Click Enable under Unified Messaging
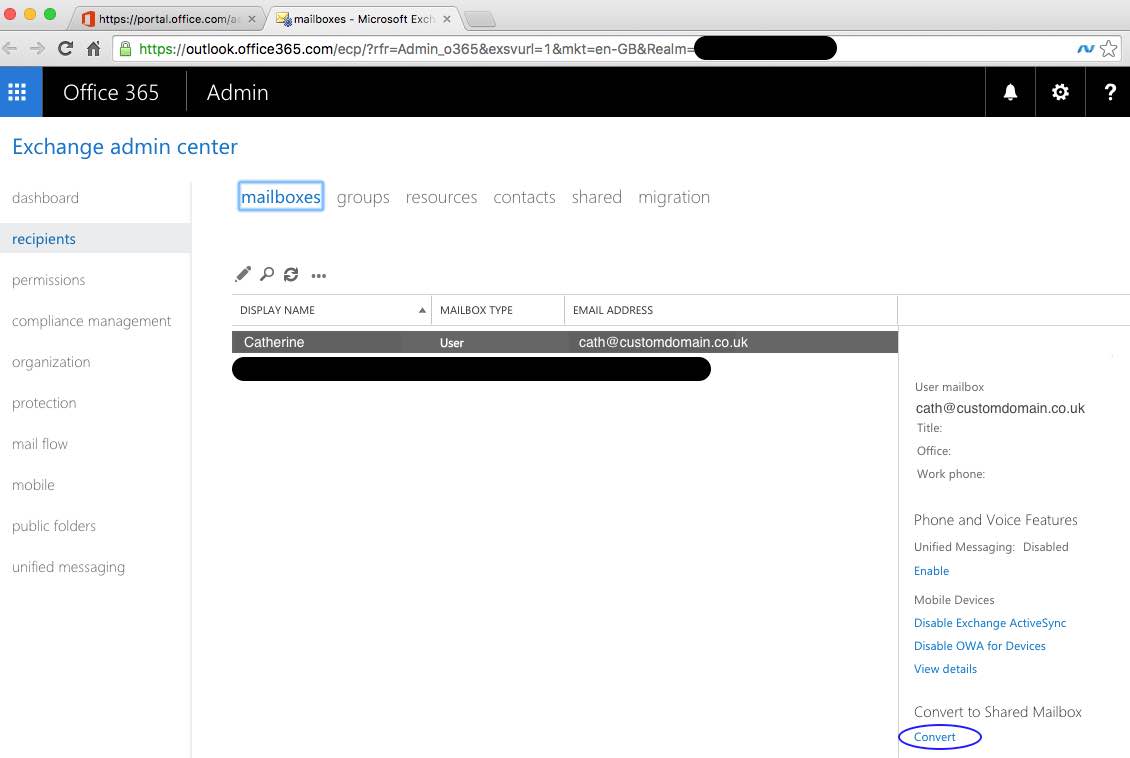Screen dimensions: 1130x758 click(931, 571)
